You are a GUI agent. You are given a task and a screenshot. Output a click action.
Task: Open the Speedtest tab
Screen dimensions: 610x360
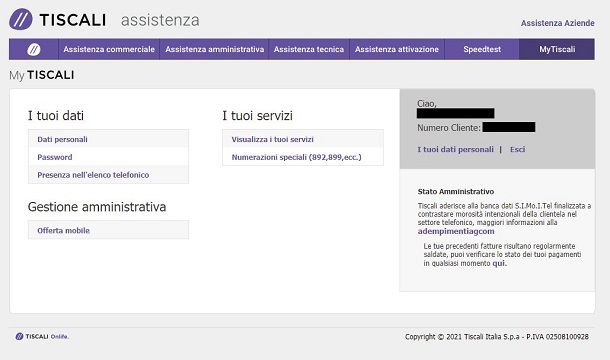tap(482, 49)
